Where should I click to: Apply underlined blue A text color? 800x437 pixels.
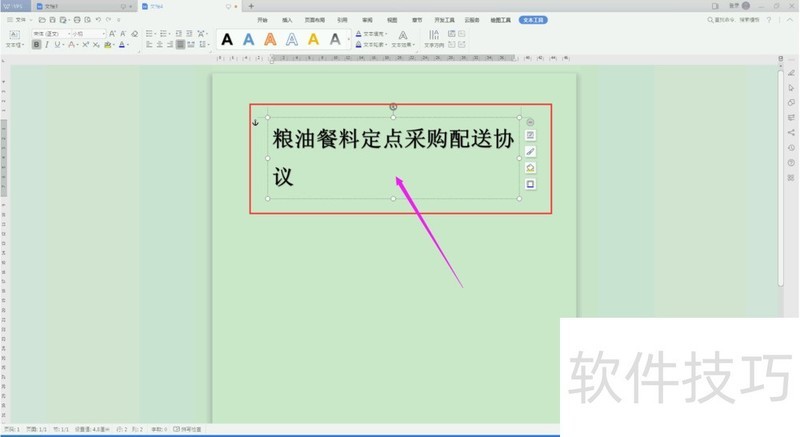[x=123, y=45]
